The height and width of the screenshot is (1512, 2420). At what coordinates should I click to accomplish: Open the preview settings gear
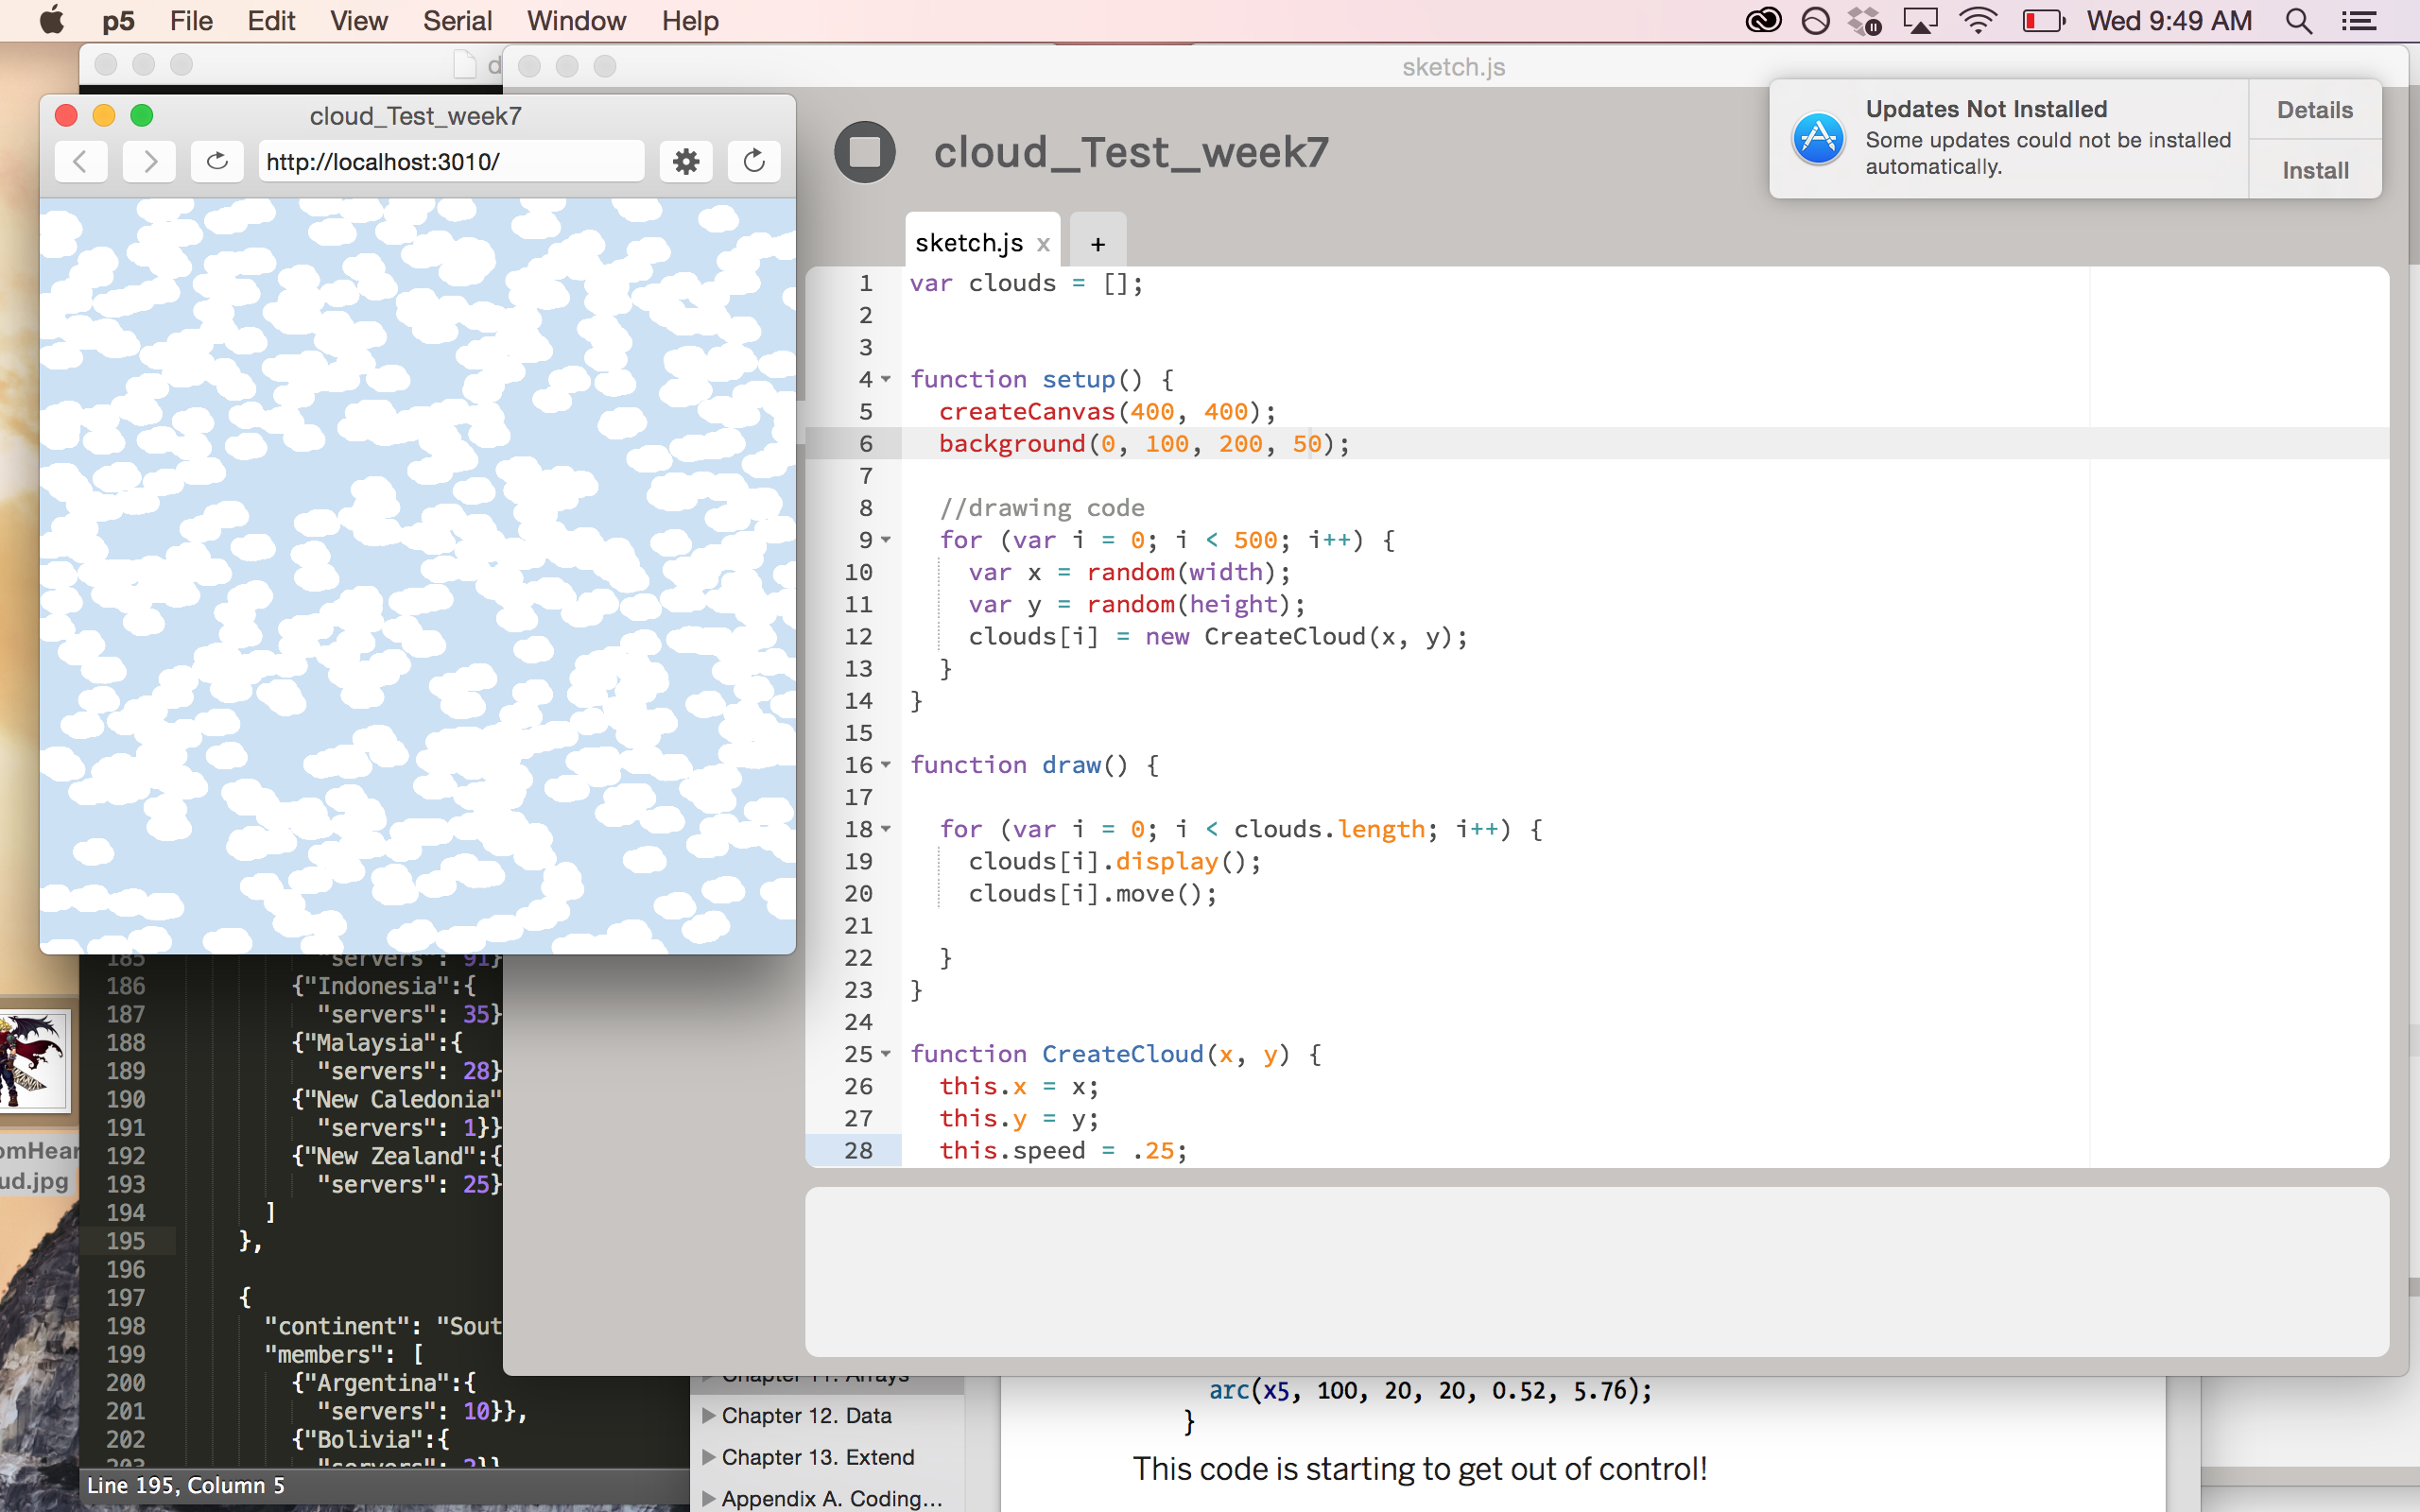pos(686,161)
